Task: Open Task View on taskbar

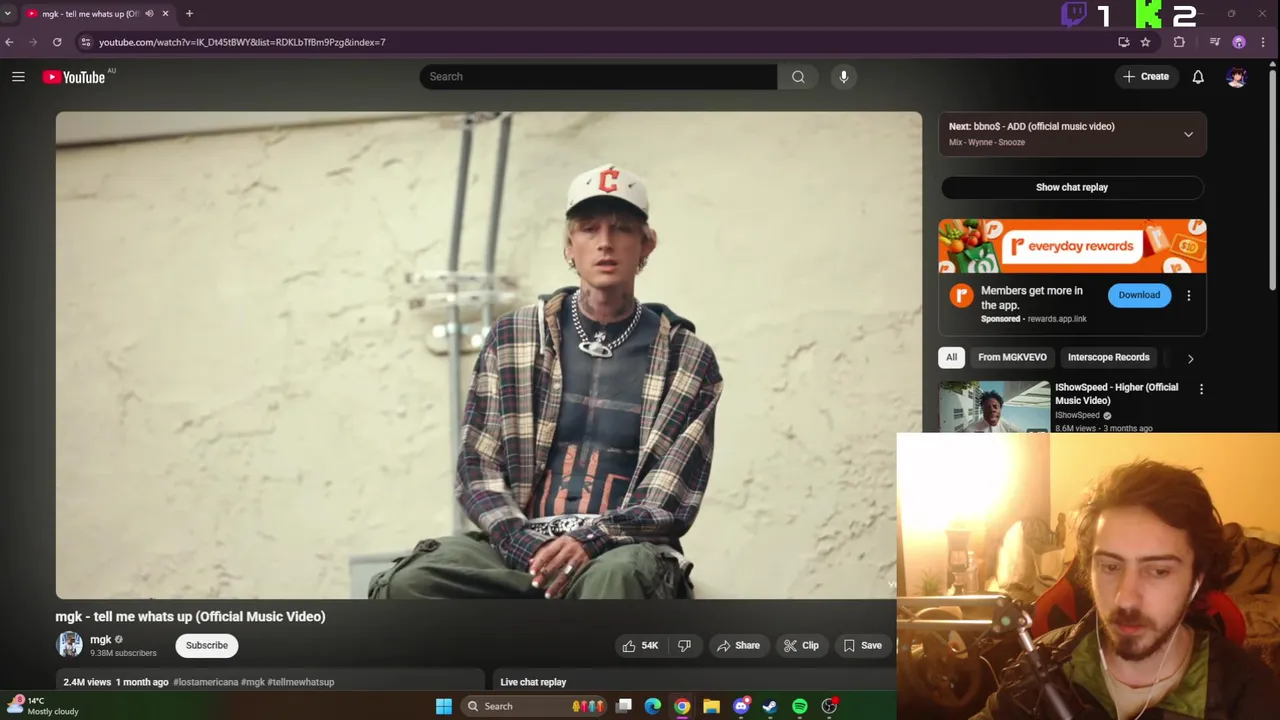Action: (x=624, y=706)
